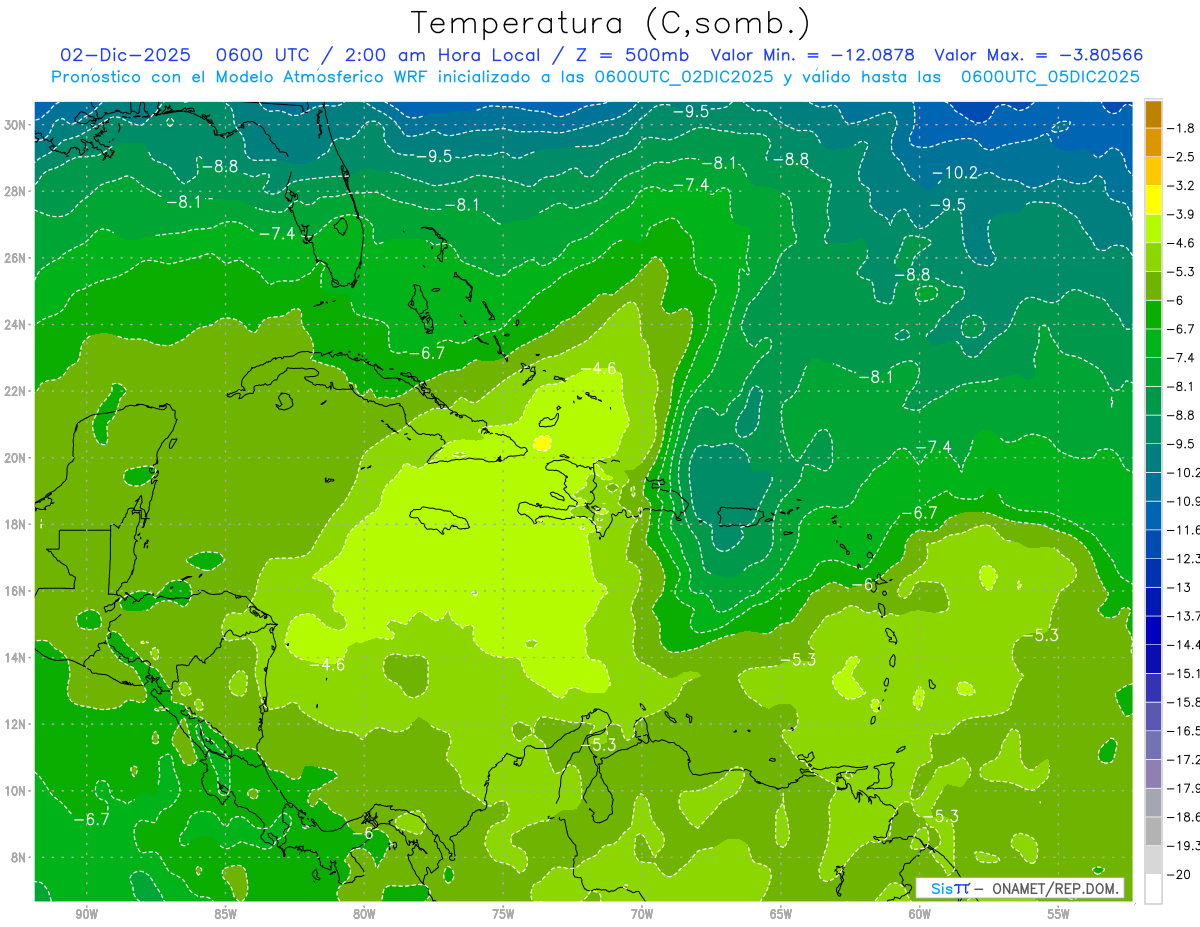The height and width of the screenshot is (927, 1200).
Task: Click the '10N' latitude axis label
Action: 16,791
